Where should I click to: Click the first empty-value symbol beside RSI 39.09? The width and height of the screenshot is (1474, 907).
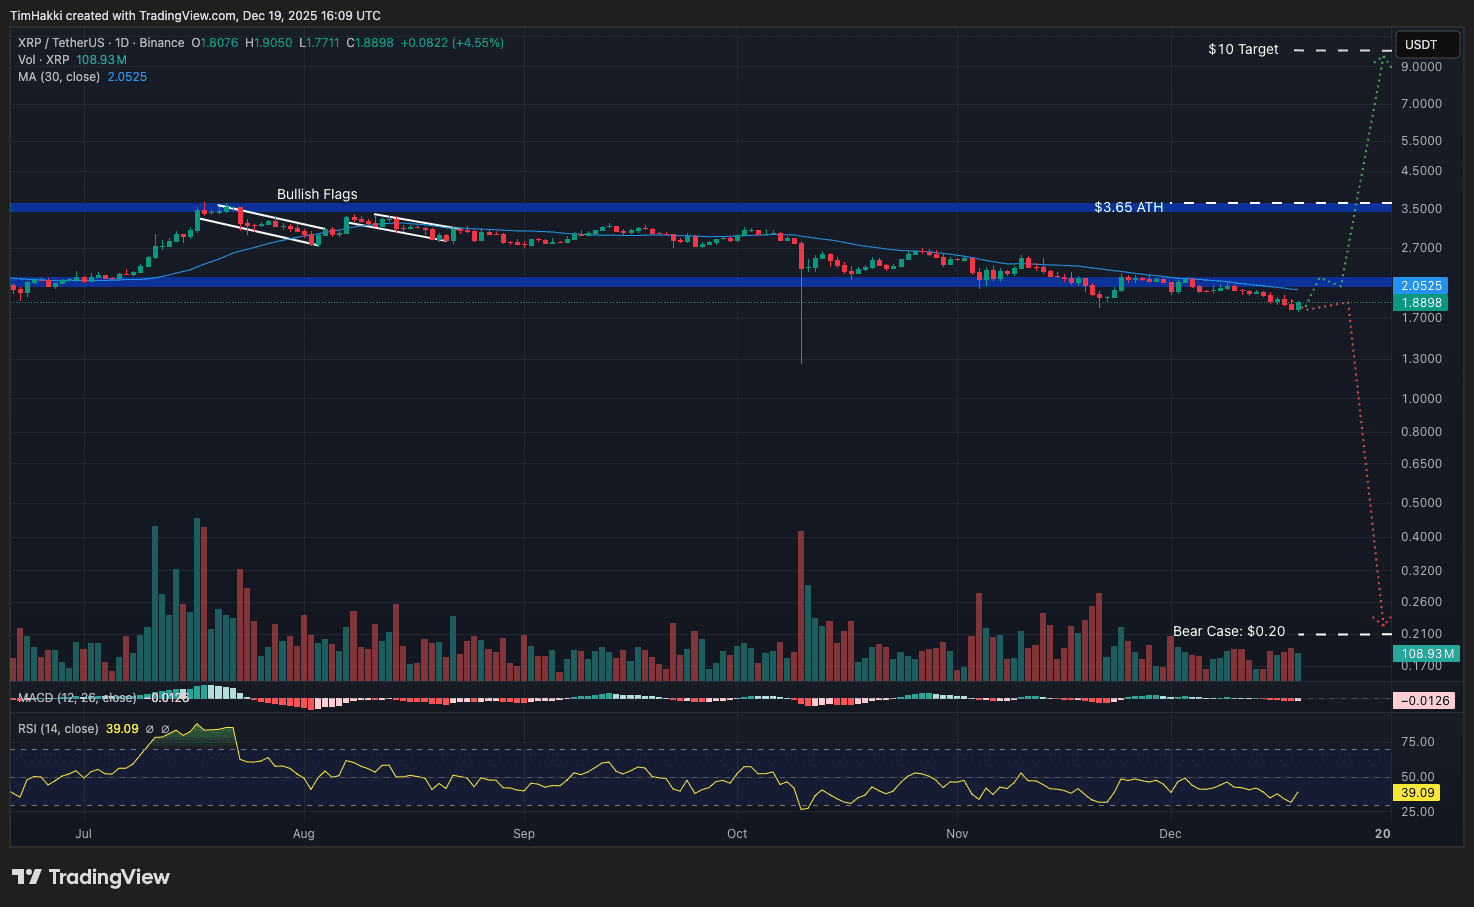point(149,729)
